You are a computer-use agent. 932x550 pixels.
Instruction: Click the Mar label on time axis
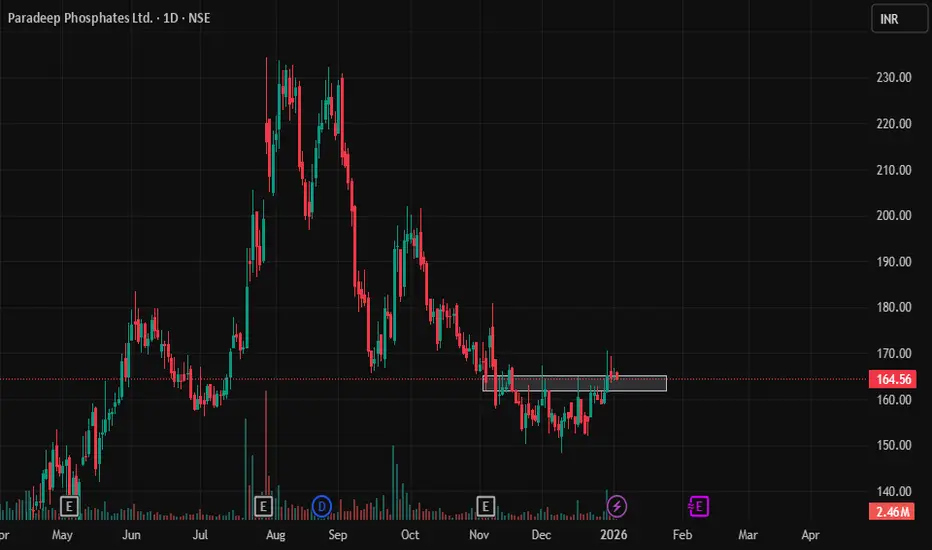pyautogui.click(x=748, y=535)
